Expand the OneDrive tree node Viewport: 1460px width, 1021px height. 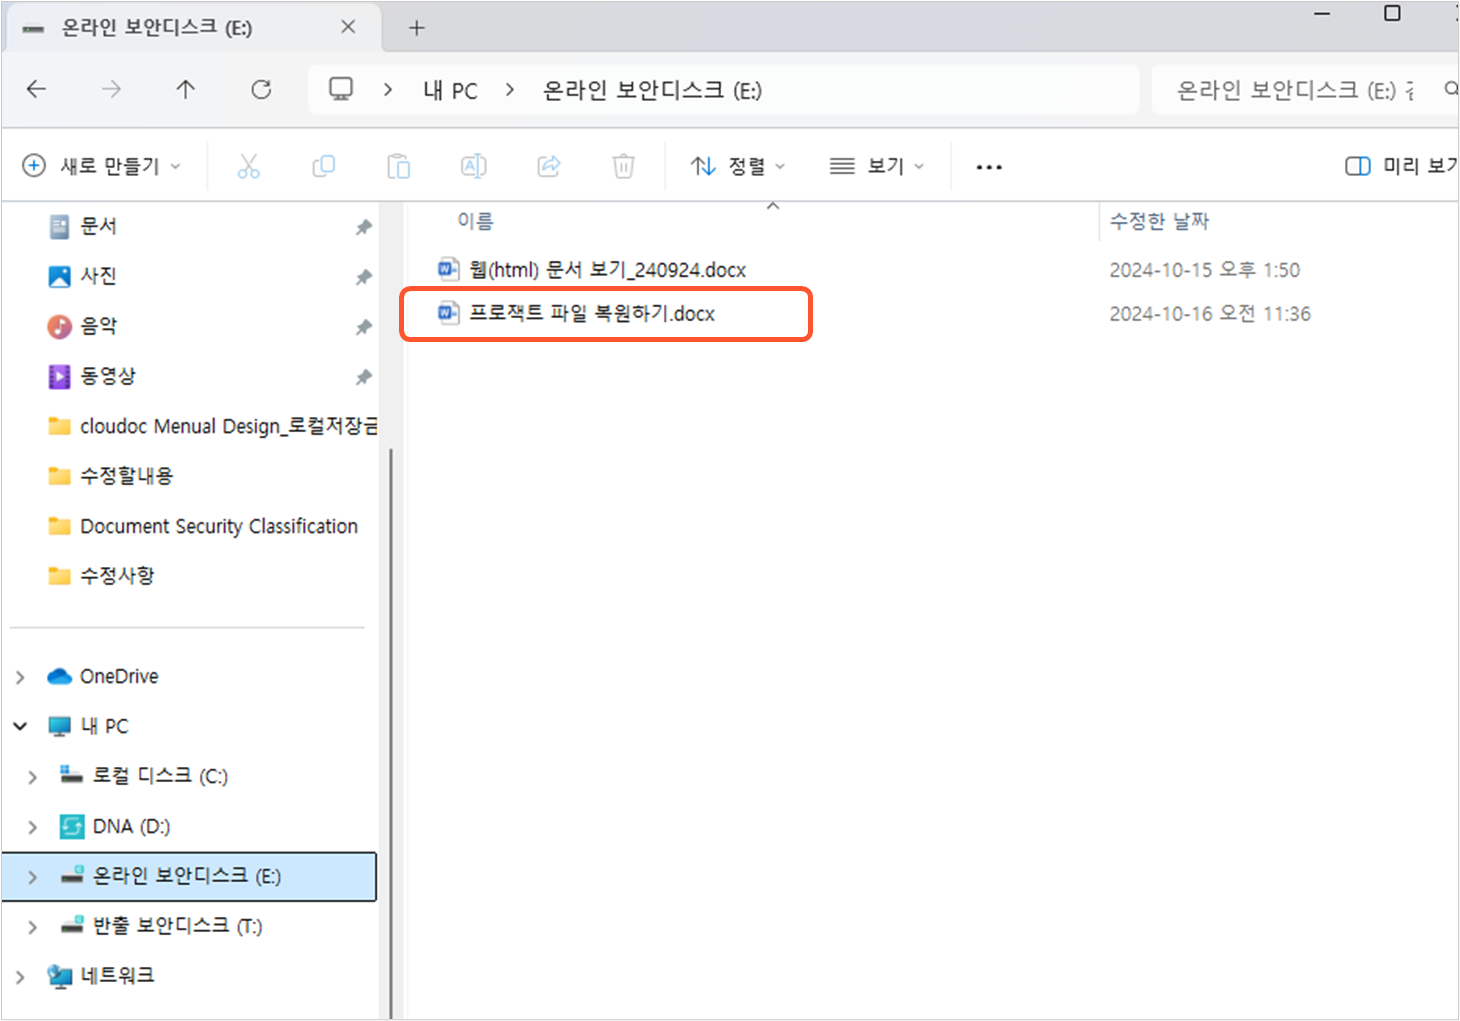[20, 677]
